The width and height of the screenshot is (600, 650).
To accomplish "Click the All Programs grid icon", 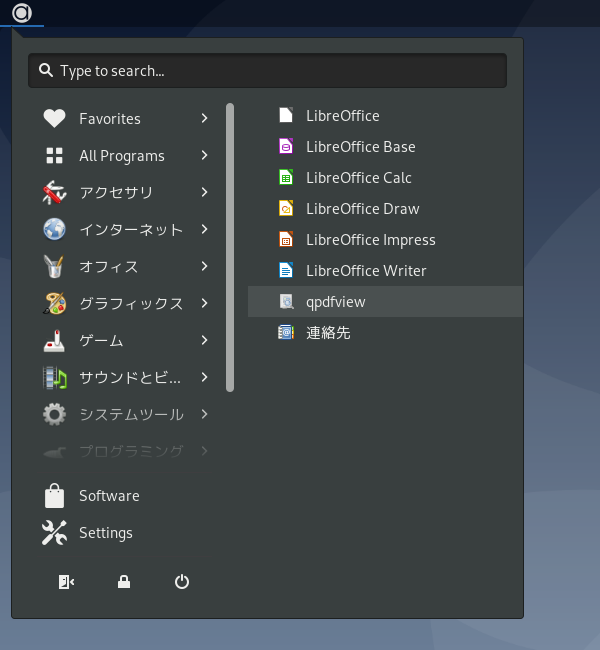I will pyautogui.click(x=54, y=155).
